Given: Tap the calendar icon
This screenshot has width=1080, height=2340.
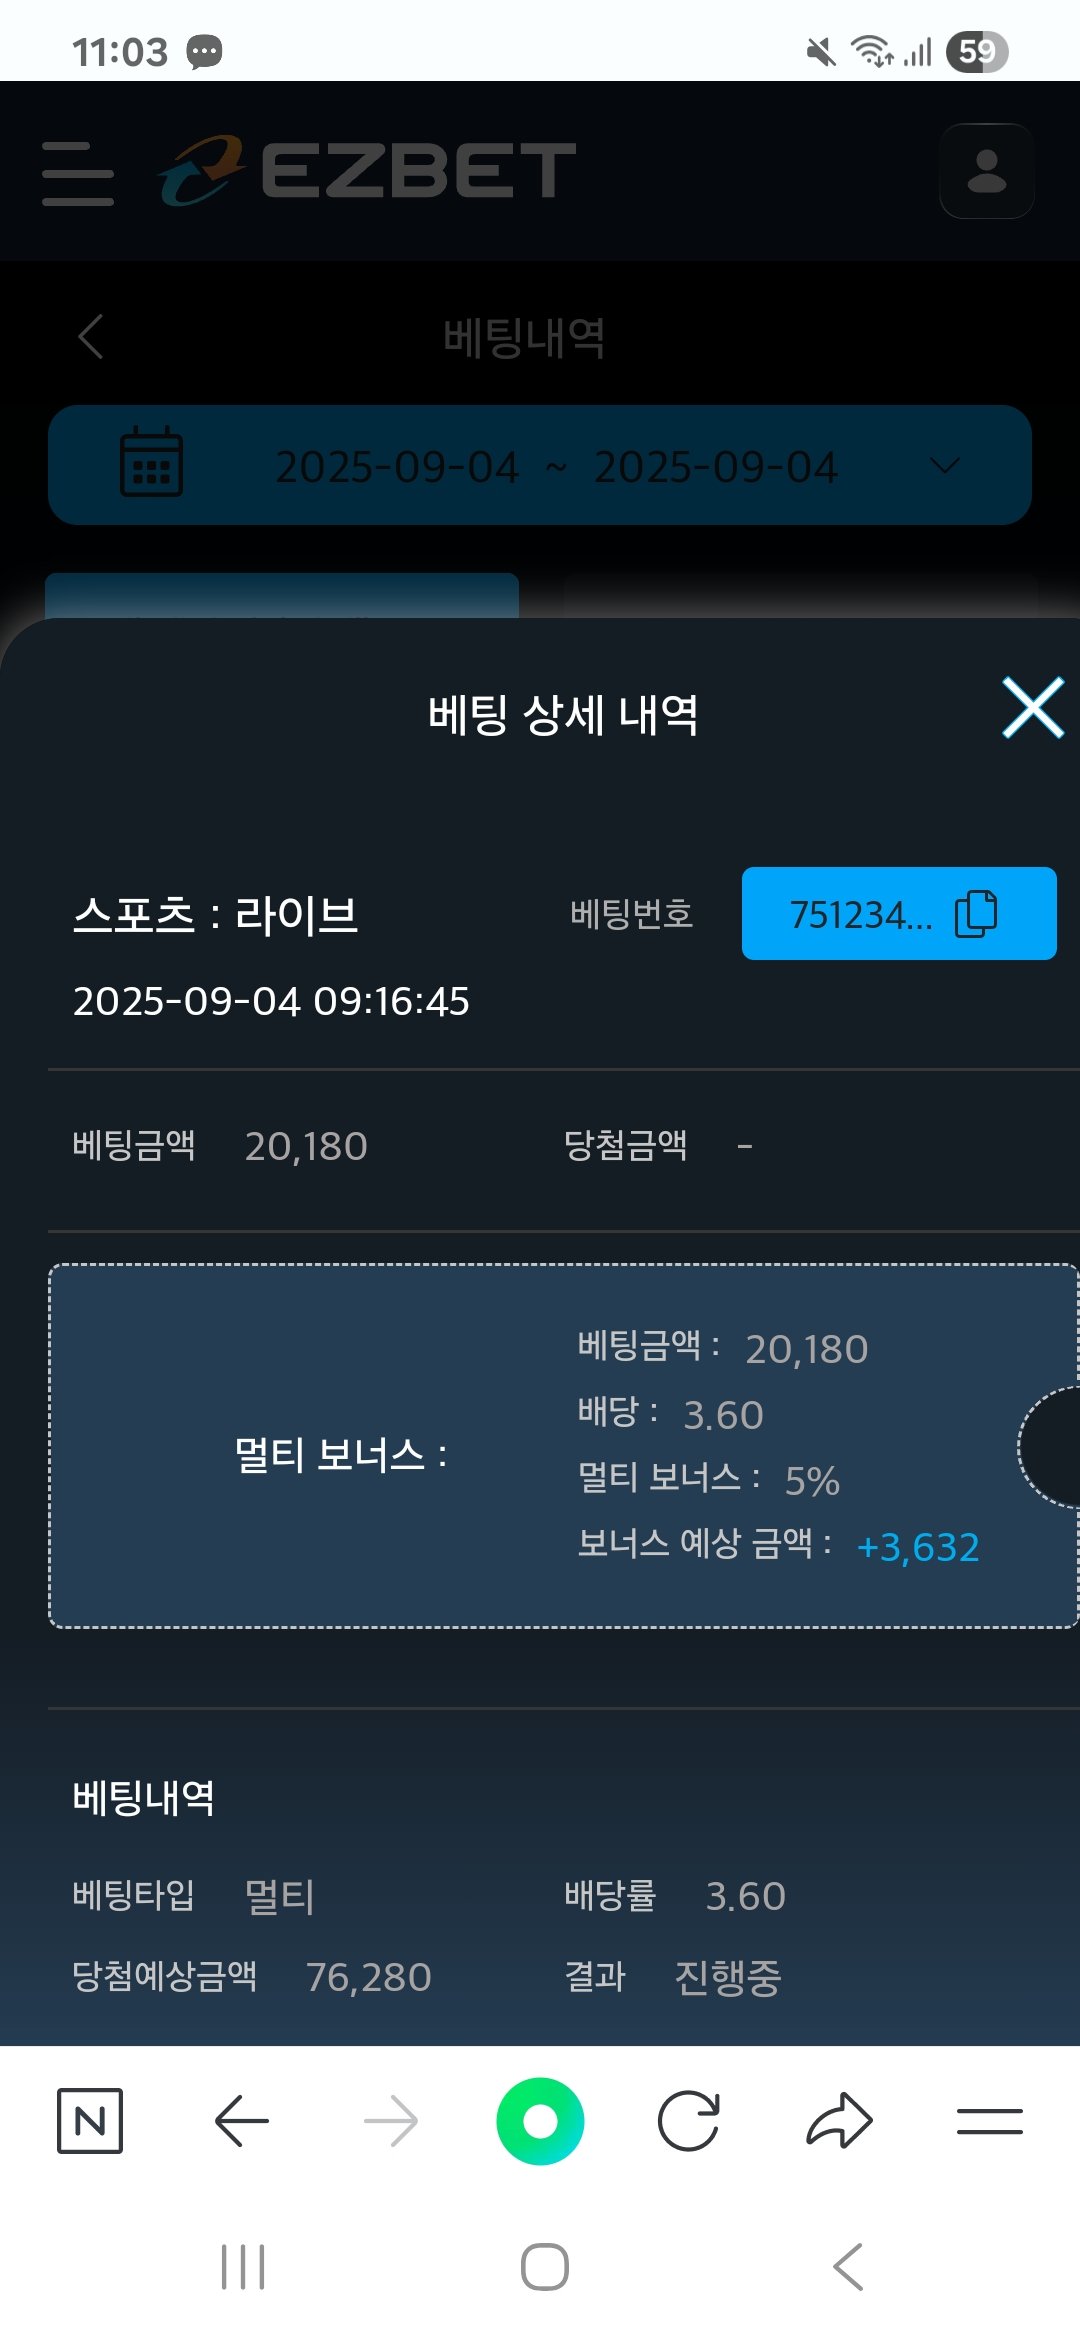Looking at the screenshot, I should click(151, 463).
